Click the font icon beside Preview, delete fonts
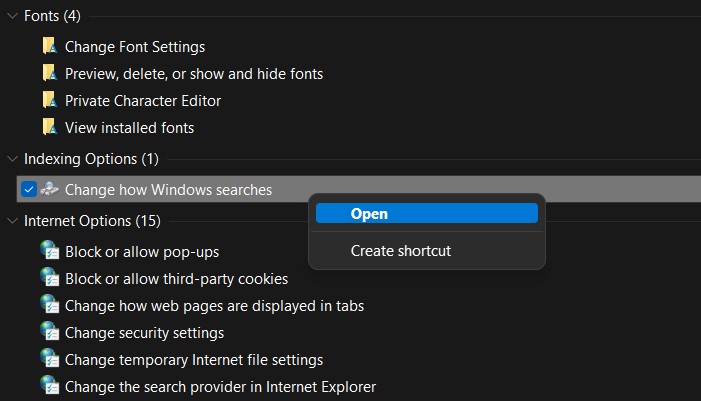 pos(50,73)
